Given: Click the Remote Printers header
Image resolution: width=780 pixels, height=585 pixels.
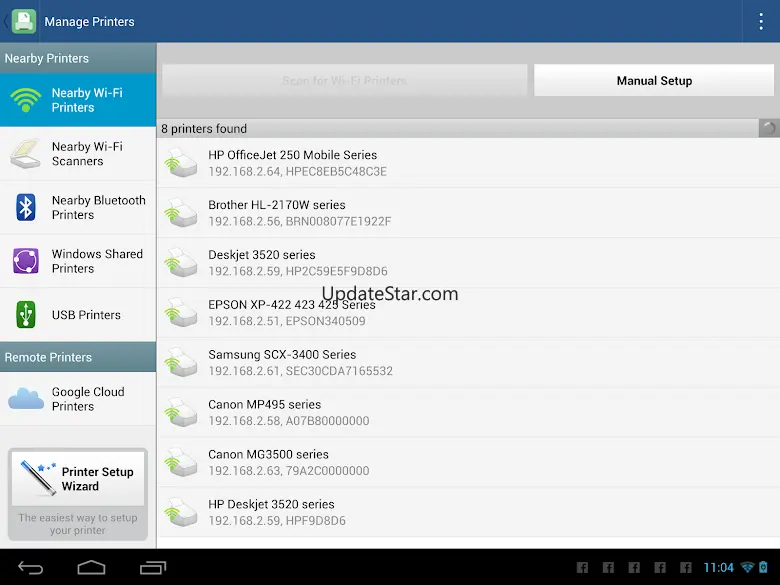Looking at the screenshot, I should click(x=78, y=357).
